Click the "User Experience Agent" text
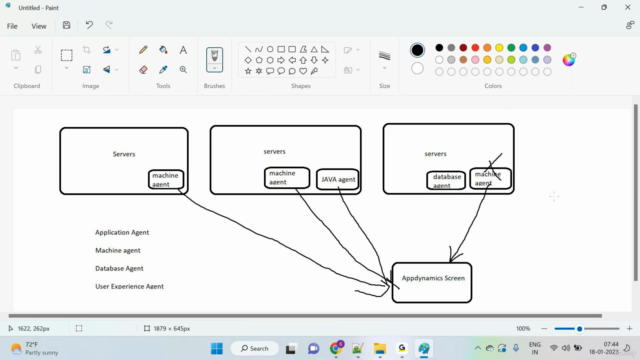Screen dimensions: 640x360 point(129,286)
